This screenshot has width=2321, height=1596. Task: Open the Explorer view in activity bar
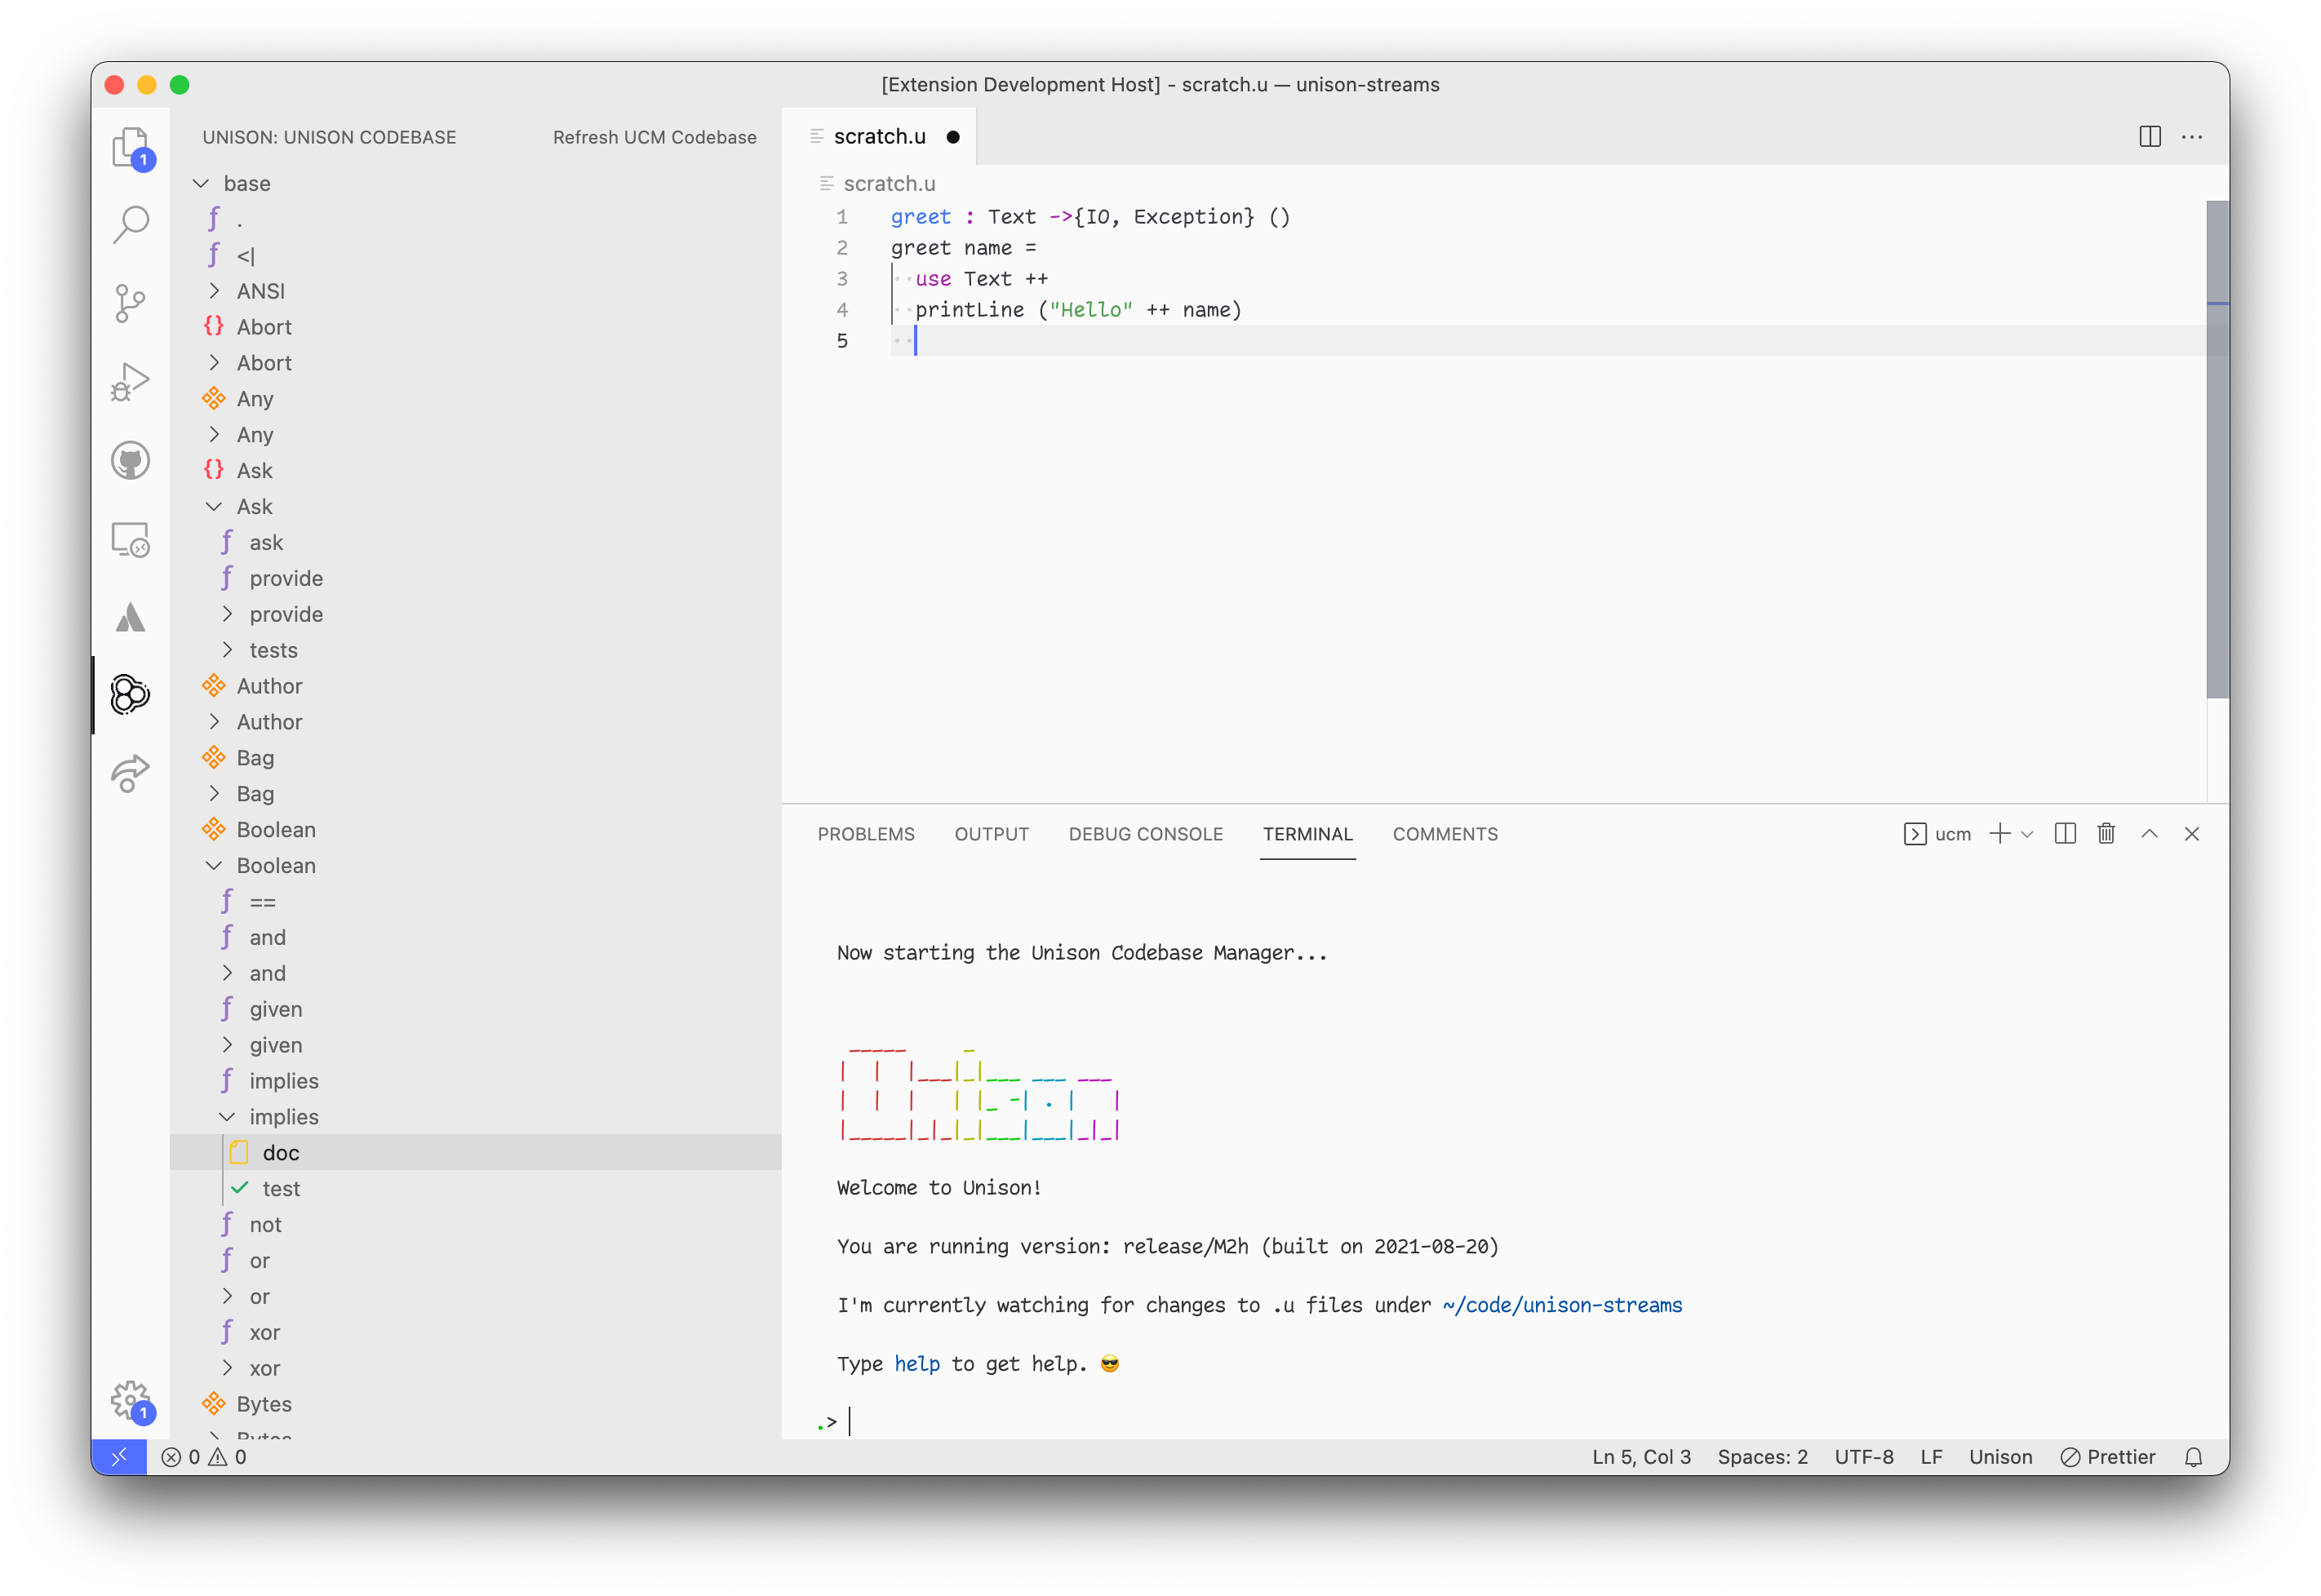click(x=130, y=148)
